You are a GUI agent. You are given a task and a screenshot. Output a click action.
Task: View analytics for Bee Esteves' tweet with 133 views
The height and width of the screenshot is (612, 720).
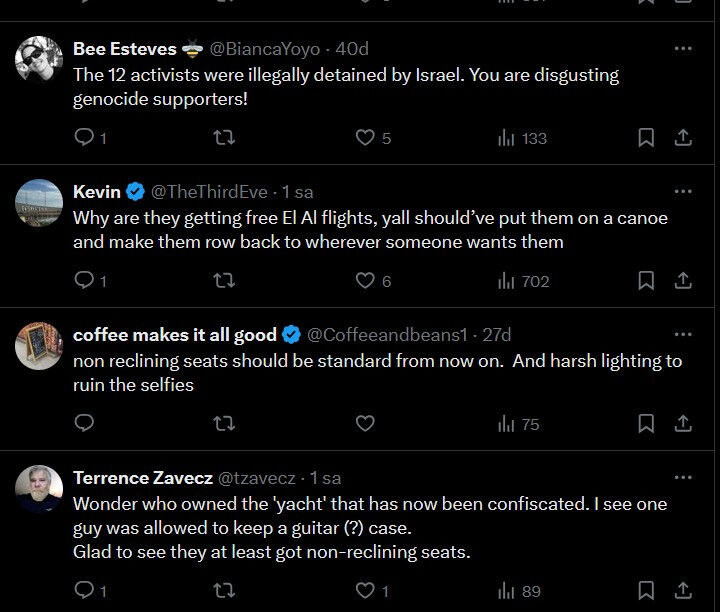(x=523, y=138)
